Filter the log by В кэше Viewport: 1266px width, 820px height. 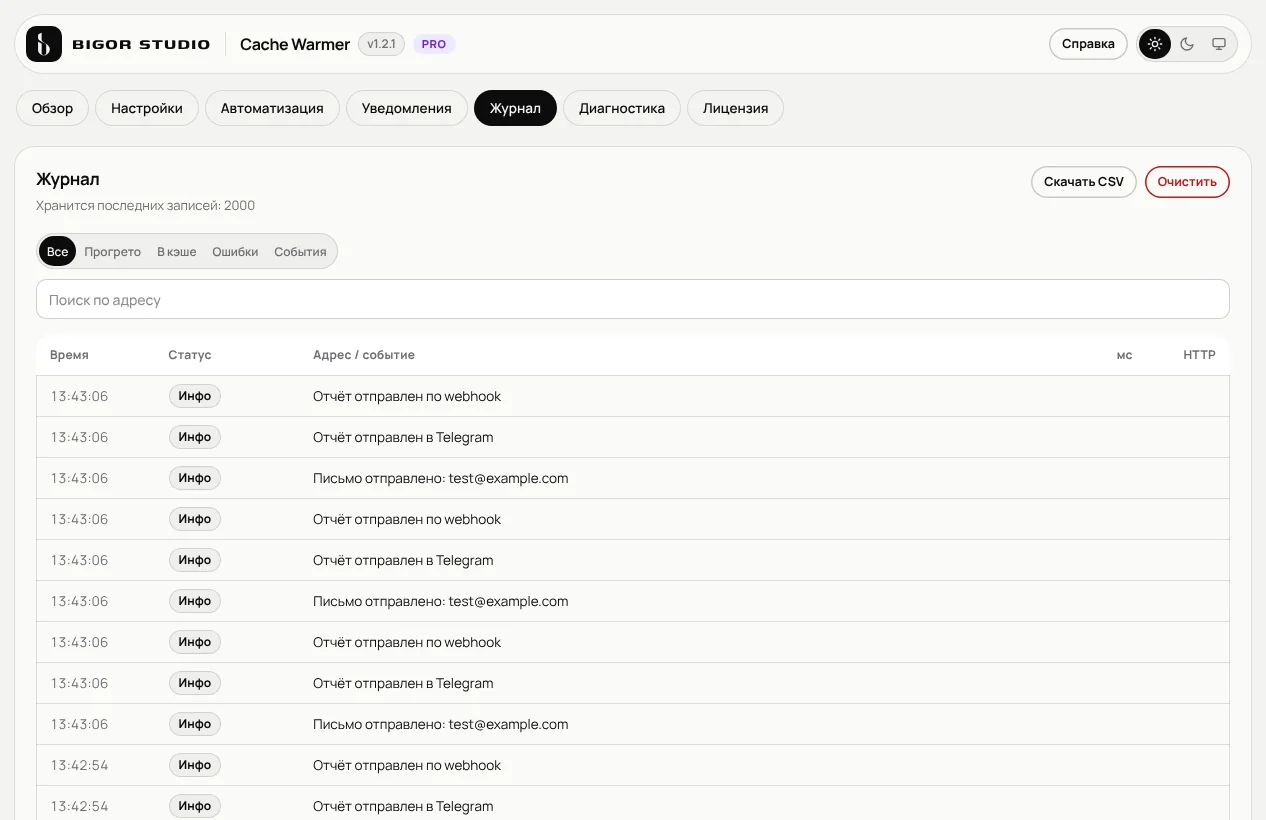pyautogui.click(x=176, y=252)
